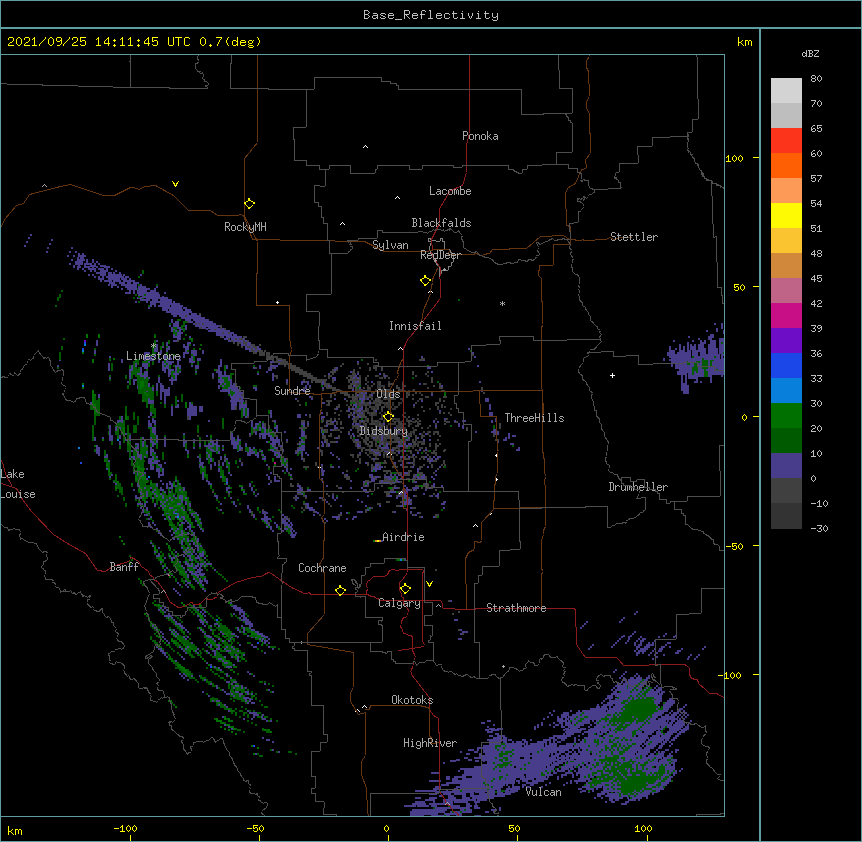Click the 80 value on the dBZ legend
The image size is (862, 842).
point(816,79)
